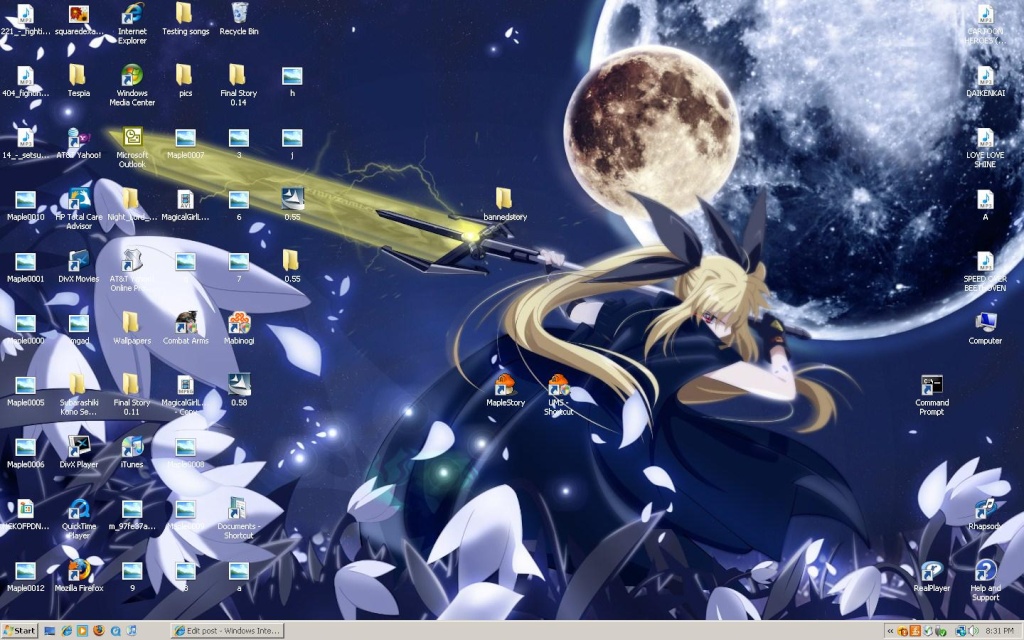Select the 14_-_setsu... MP3 file
1024x640 pixels.
point(25,143)
